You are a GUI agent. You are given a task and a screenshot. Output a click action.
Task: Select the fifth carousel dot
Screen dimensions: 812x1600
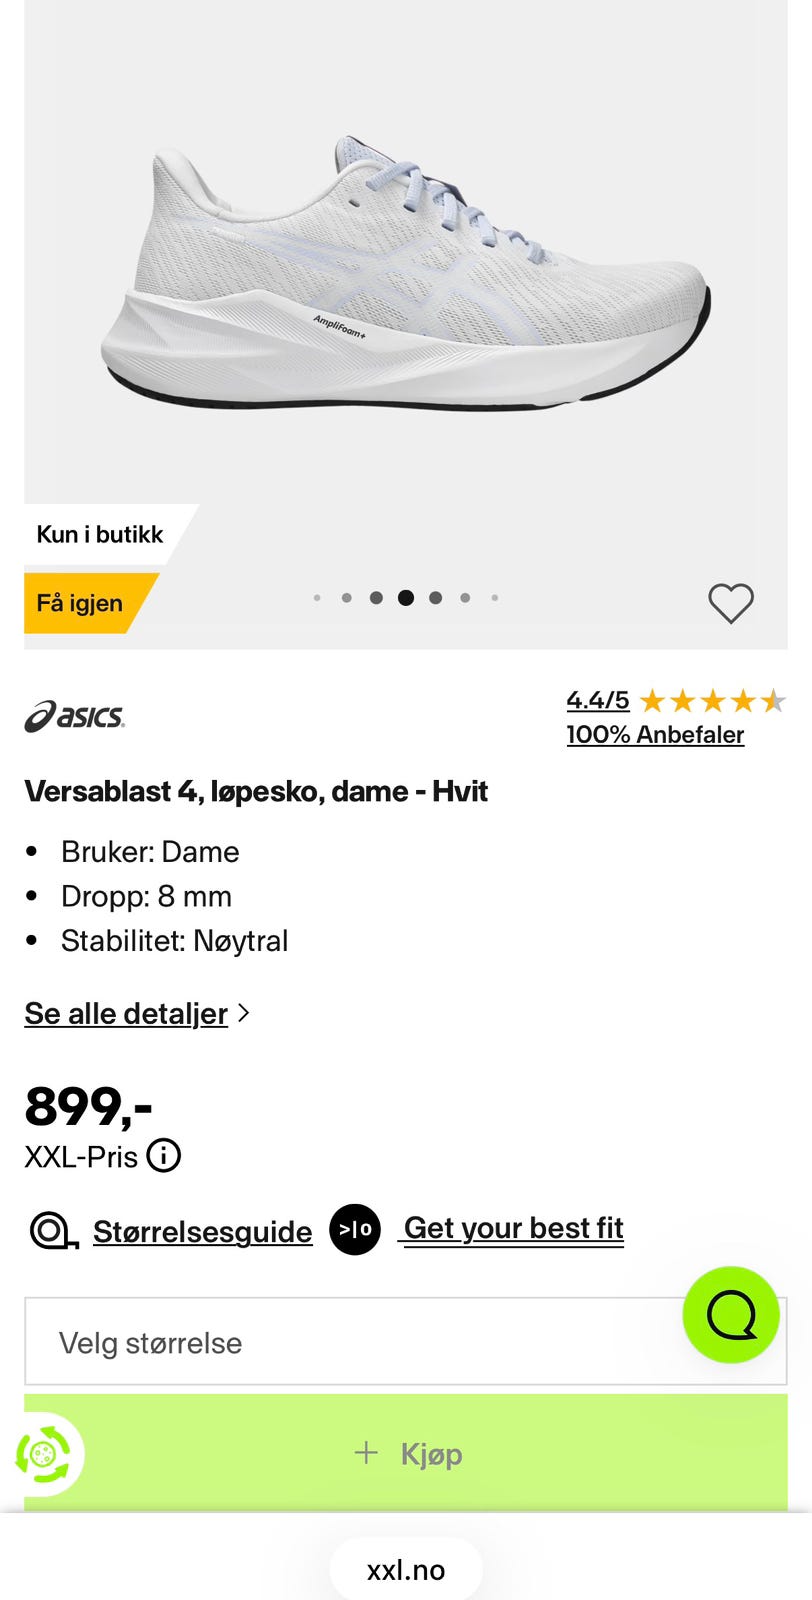click(435, 598)
